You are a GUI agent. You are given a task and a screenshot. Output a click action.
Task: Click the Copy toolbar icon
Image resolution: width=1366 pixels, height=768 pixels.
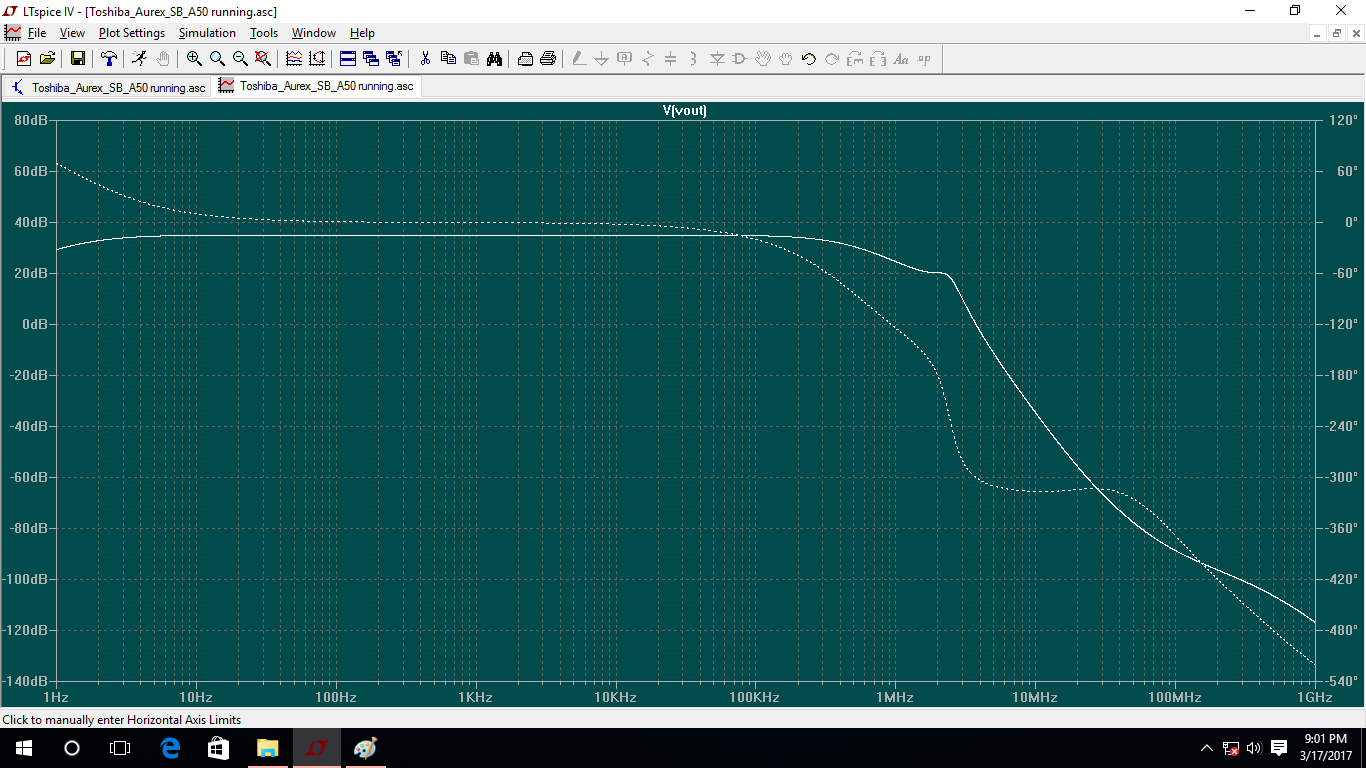tap(448, 59)
